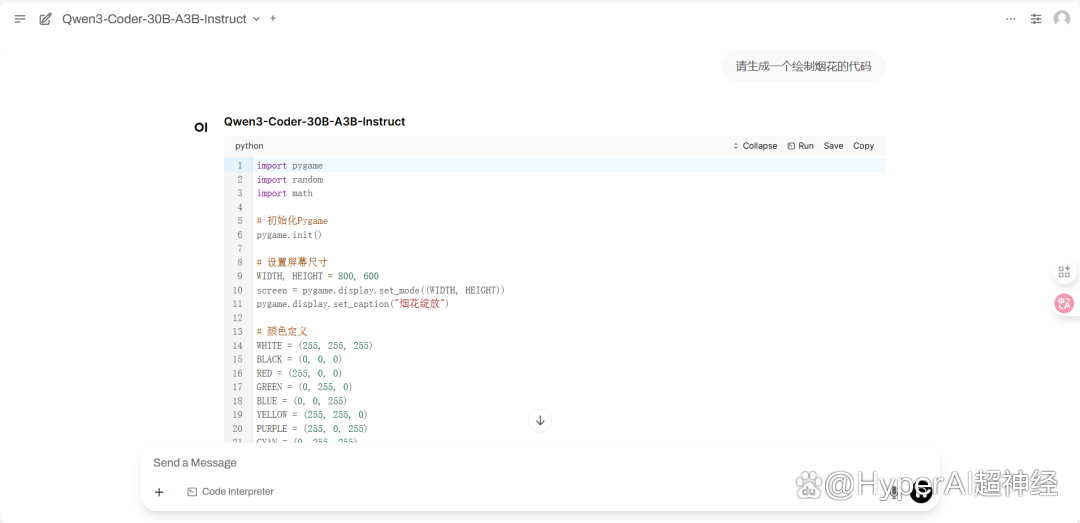Image resolution: width=1080 pixels, height=523 pixels.
Task: Click code line 1 import pygame
Action: click(290, 166)
